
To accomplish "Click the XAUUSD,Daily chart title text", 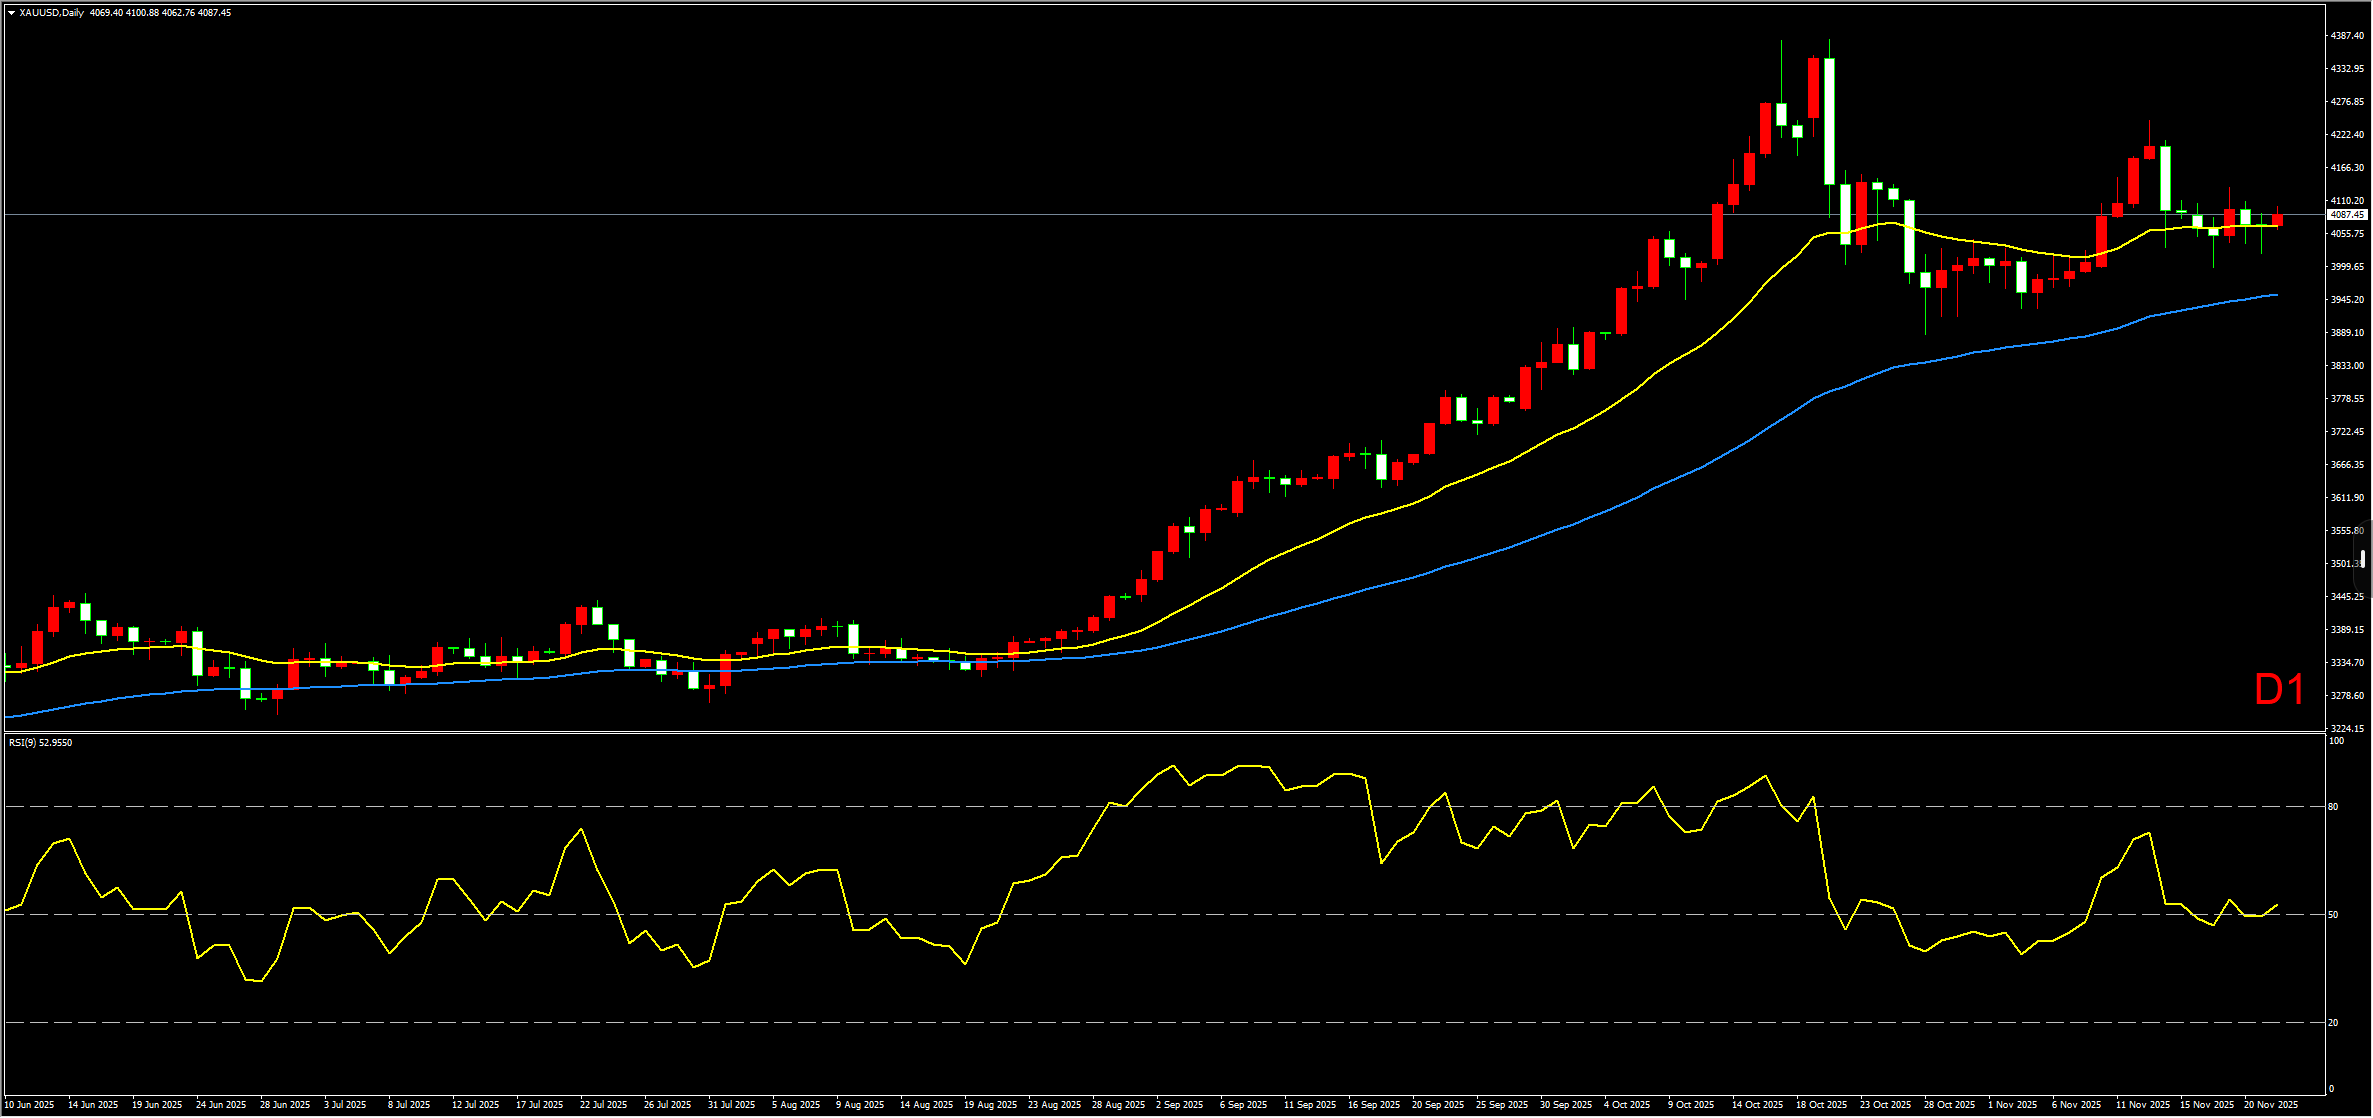I will (x=51, y=13).
